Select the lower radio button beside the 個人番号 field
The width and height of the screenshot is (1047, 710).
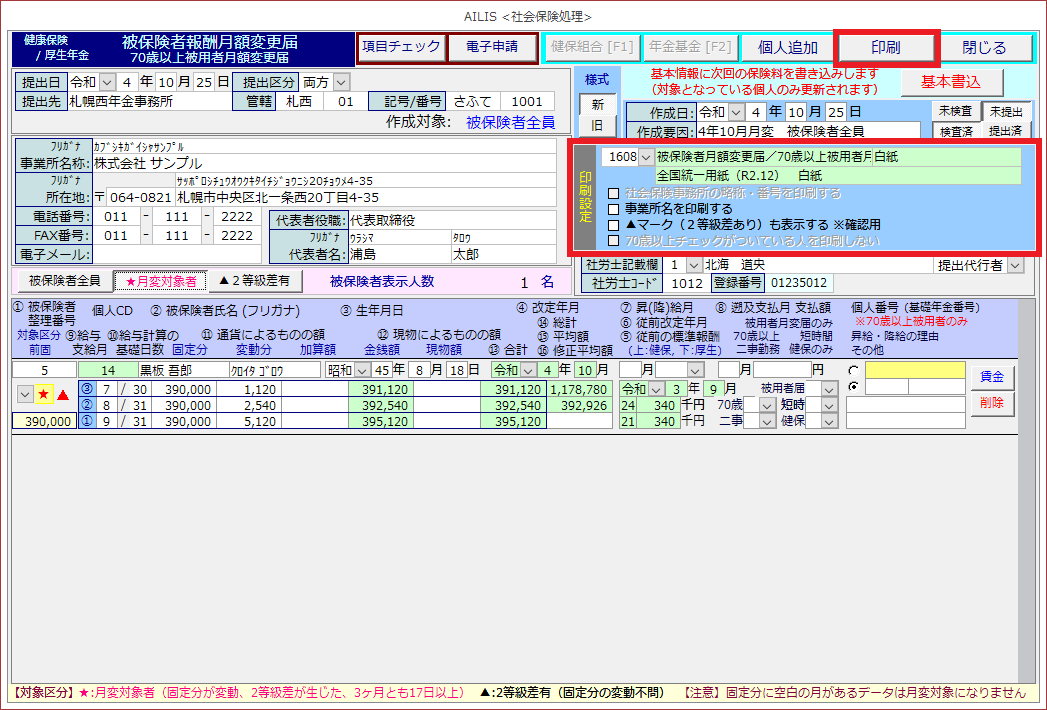click(x=853, y=387)
